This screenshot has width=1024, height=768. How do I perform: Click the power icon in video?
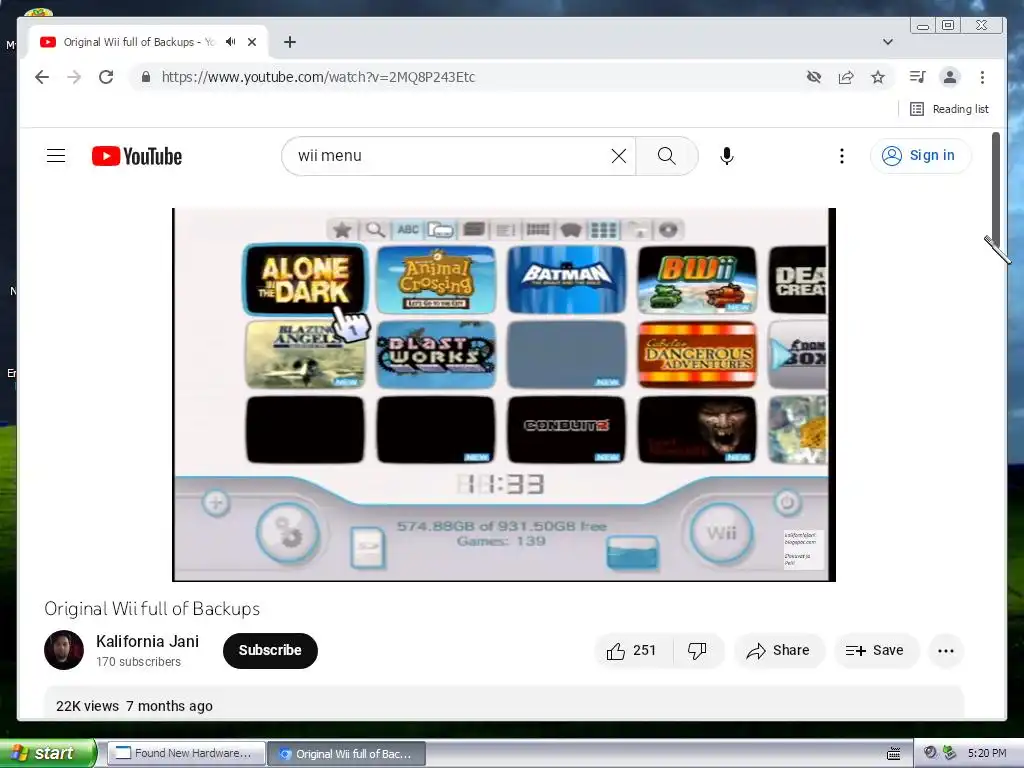[787, 503]
